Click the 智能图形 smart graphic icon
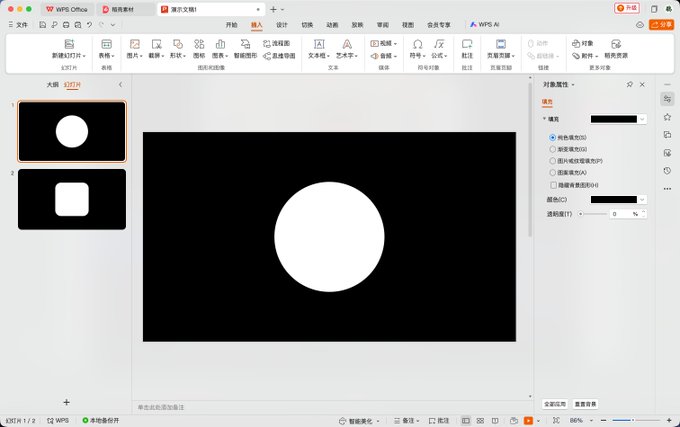 click(x=245, y=44)
